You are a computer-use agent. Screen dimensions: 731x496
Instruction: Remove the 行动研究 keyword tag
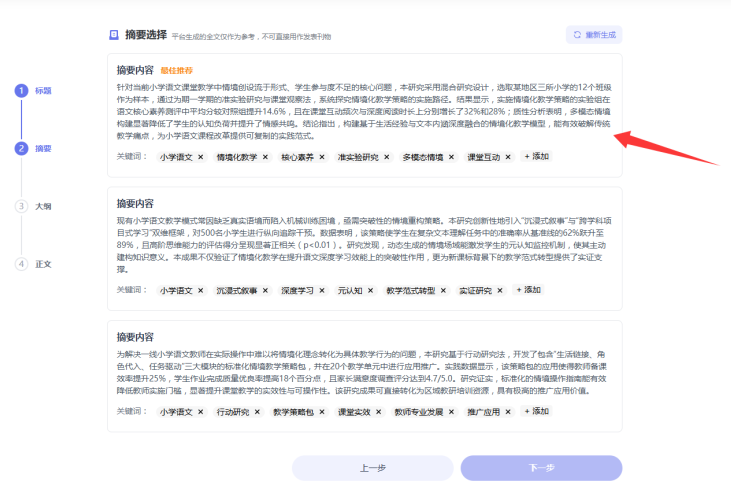pos(257,412)
